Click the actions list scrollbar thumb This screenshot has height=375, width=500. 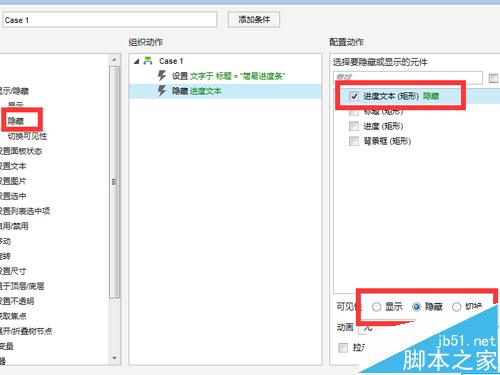coord(114,182)
